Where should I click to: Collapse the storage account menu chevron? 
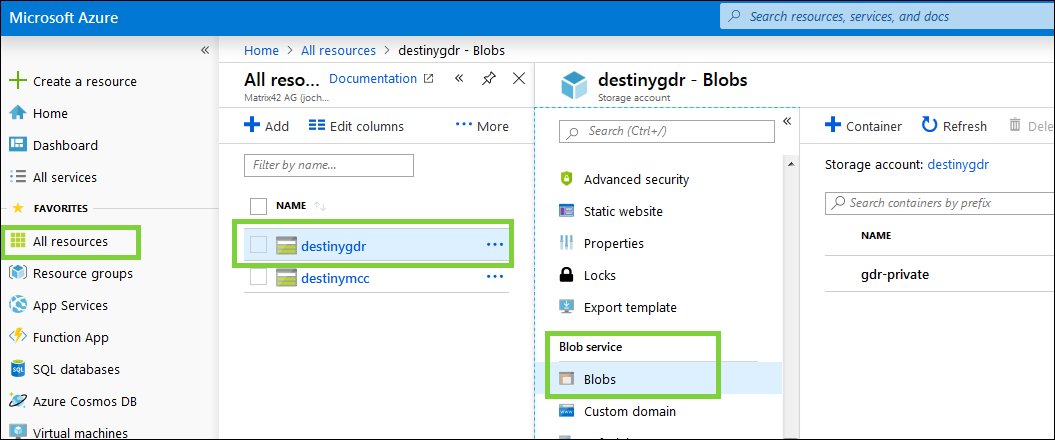(787, 121)
